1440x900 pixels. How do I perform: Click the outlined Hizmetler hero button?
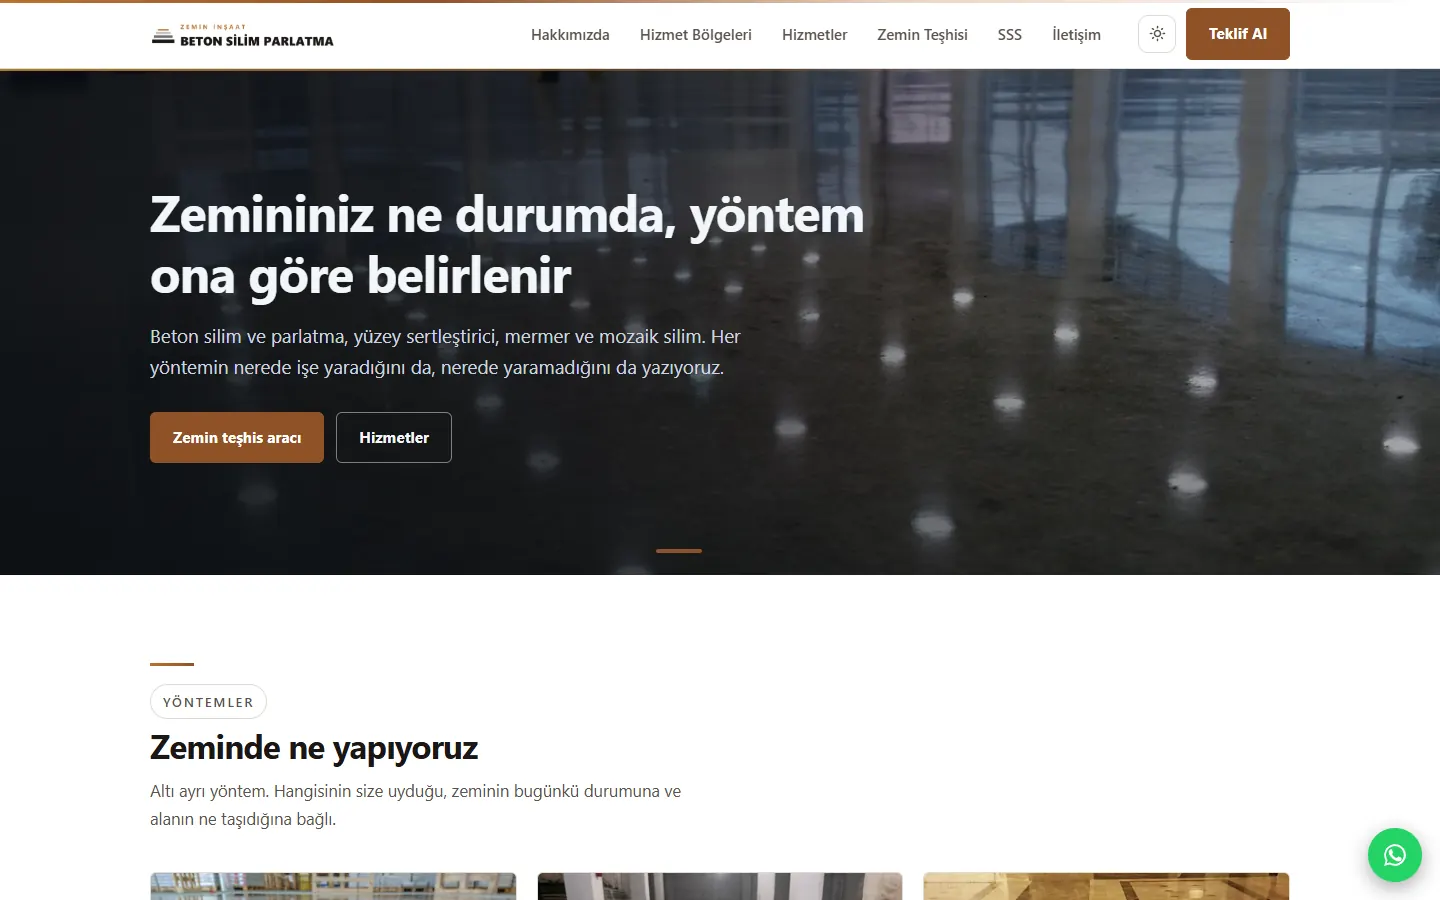[x=394, y=438]
